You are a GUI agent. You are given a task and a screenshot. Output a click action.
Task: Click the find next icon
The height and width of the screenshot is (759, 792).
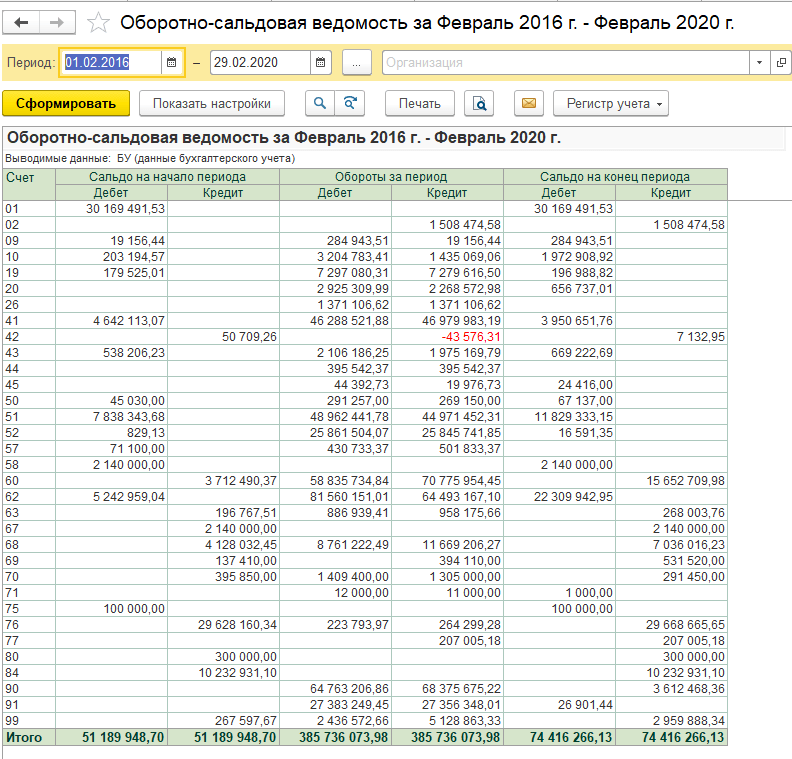coord(350,104)
